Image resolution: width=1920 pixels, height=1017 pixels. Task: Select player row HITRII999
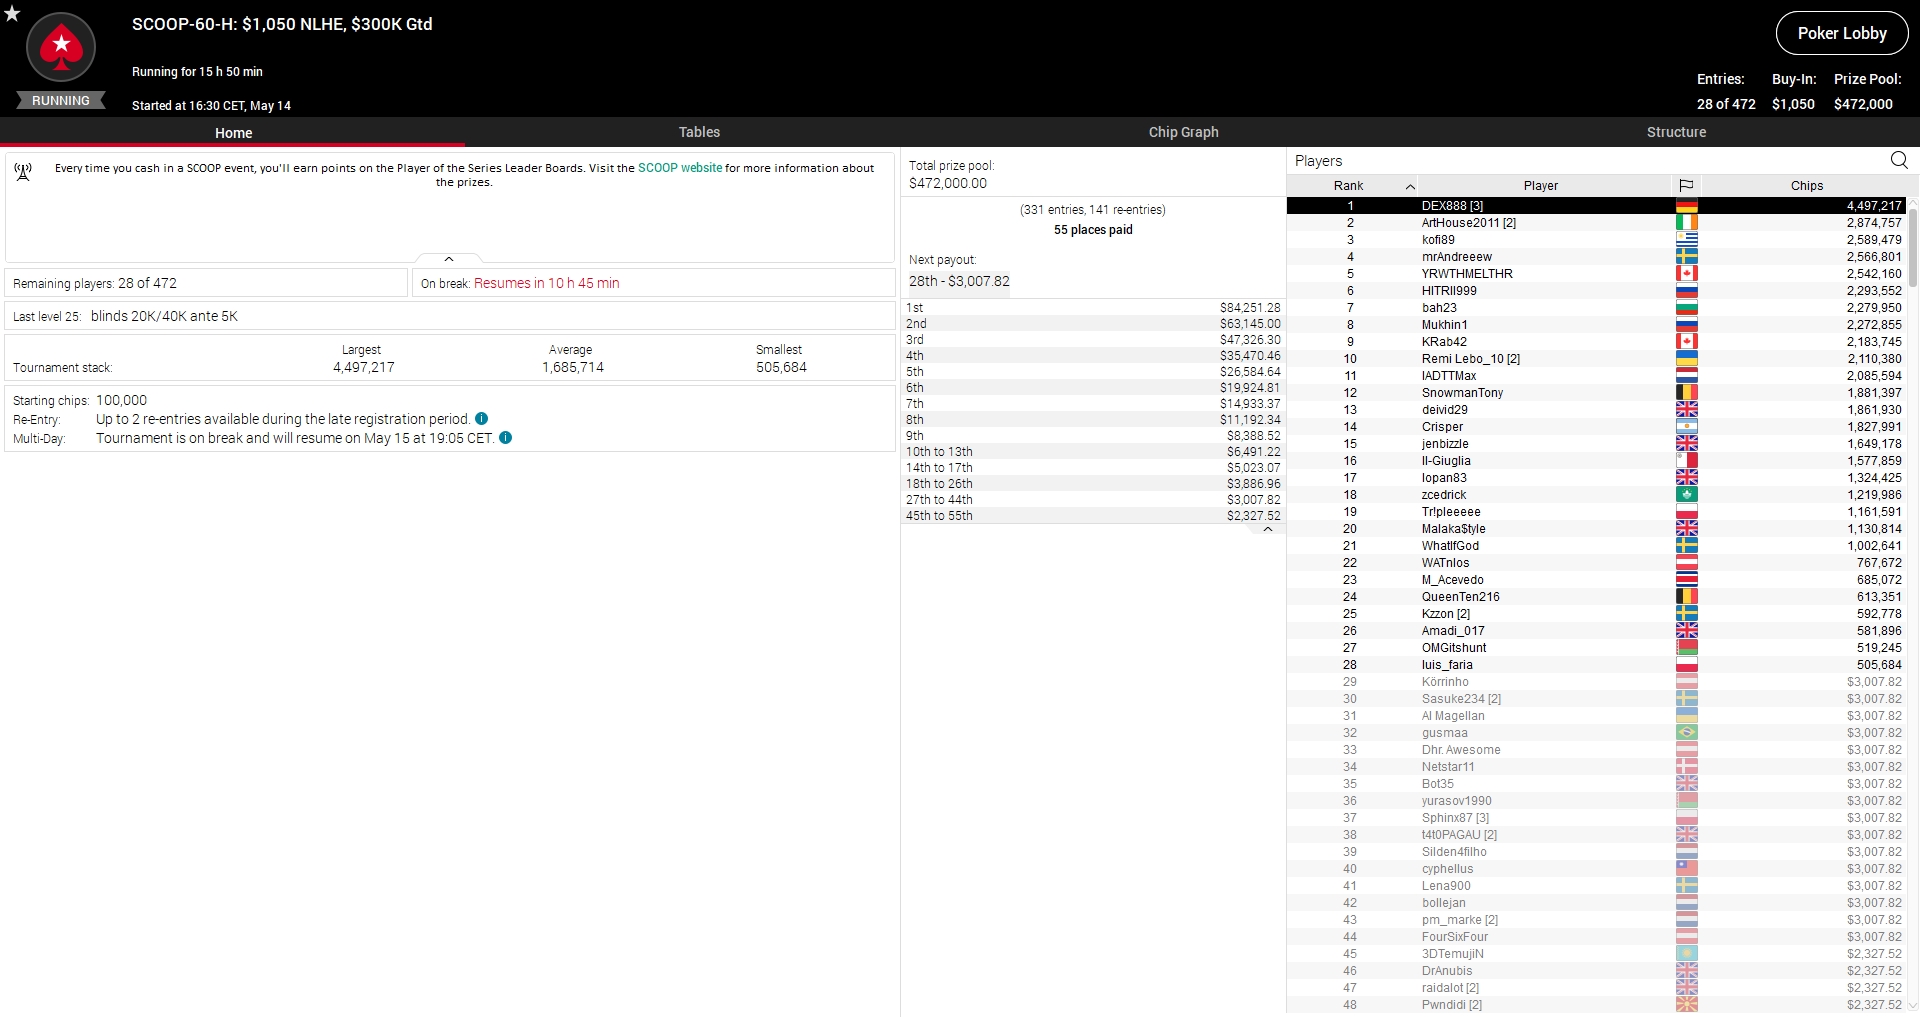[x=1597, y=291]
